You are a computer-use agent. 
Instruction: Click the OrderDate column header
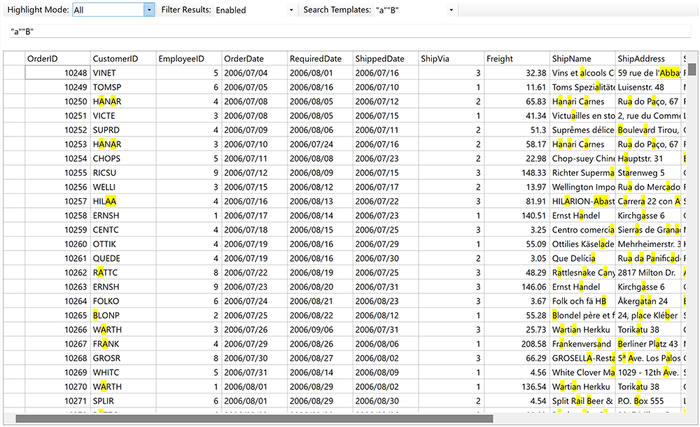click(254, 58)
